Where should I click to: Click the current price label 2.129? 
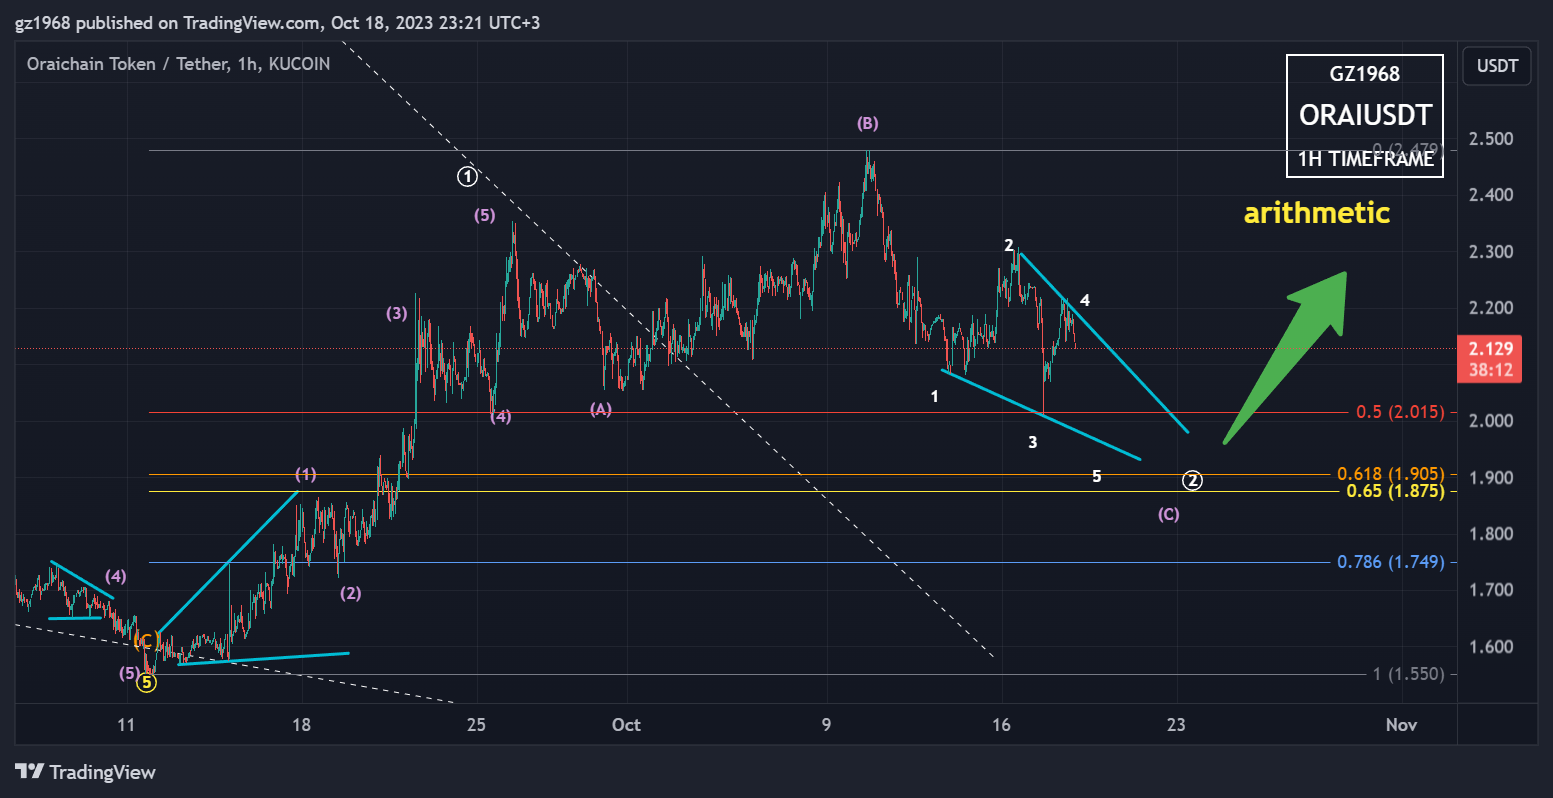pos(1491,349)
